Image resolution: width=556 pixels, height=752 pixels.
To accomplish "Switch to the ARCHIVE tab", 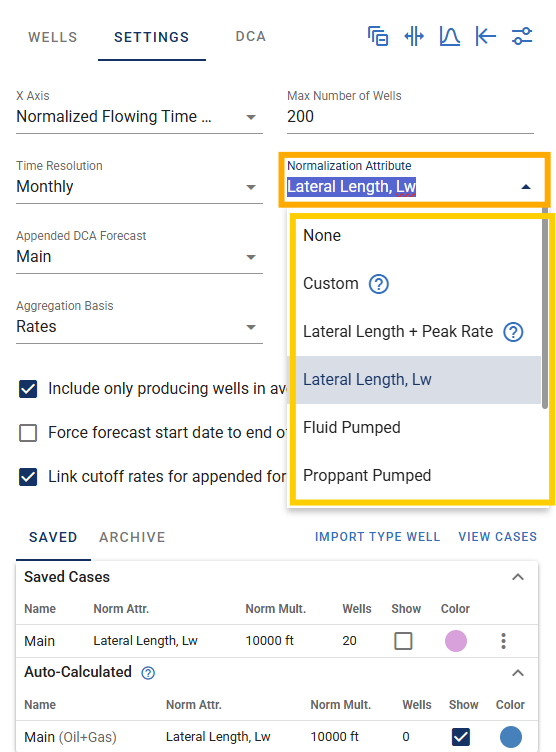I will click(x=132, y=537).
